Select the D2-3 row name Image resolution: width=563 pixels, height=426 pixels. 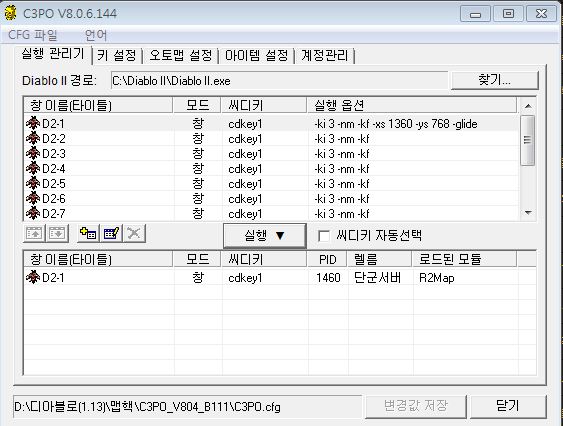(x=54, y=154)
